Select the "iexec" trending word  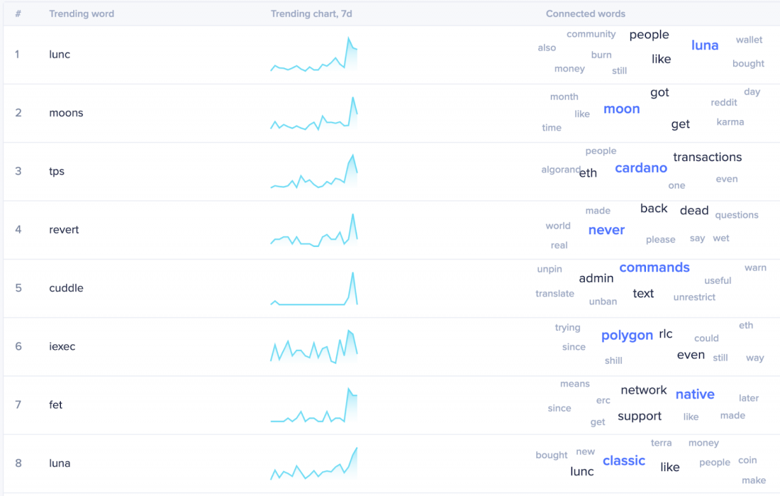(x=62, y=347)
